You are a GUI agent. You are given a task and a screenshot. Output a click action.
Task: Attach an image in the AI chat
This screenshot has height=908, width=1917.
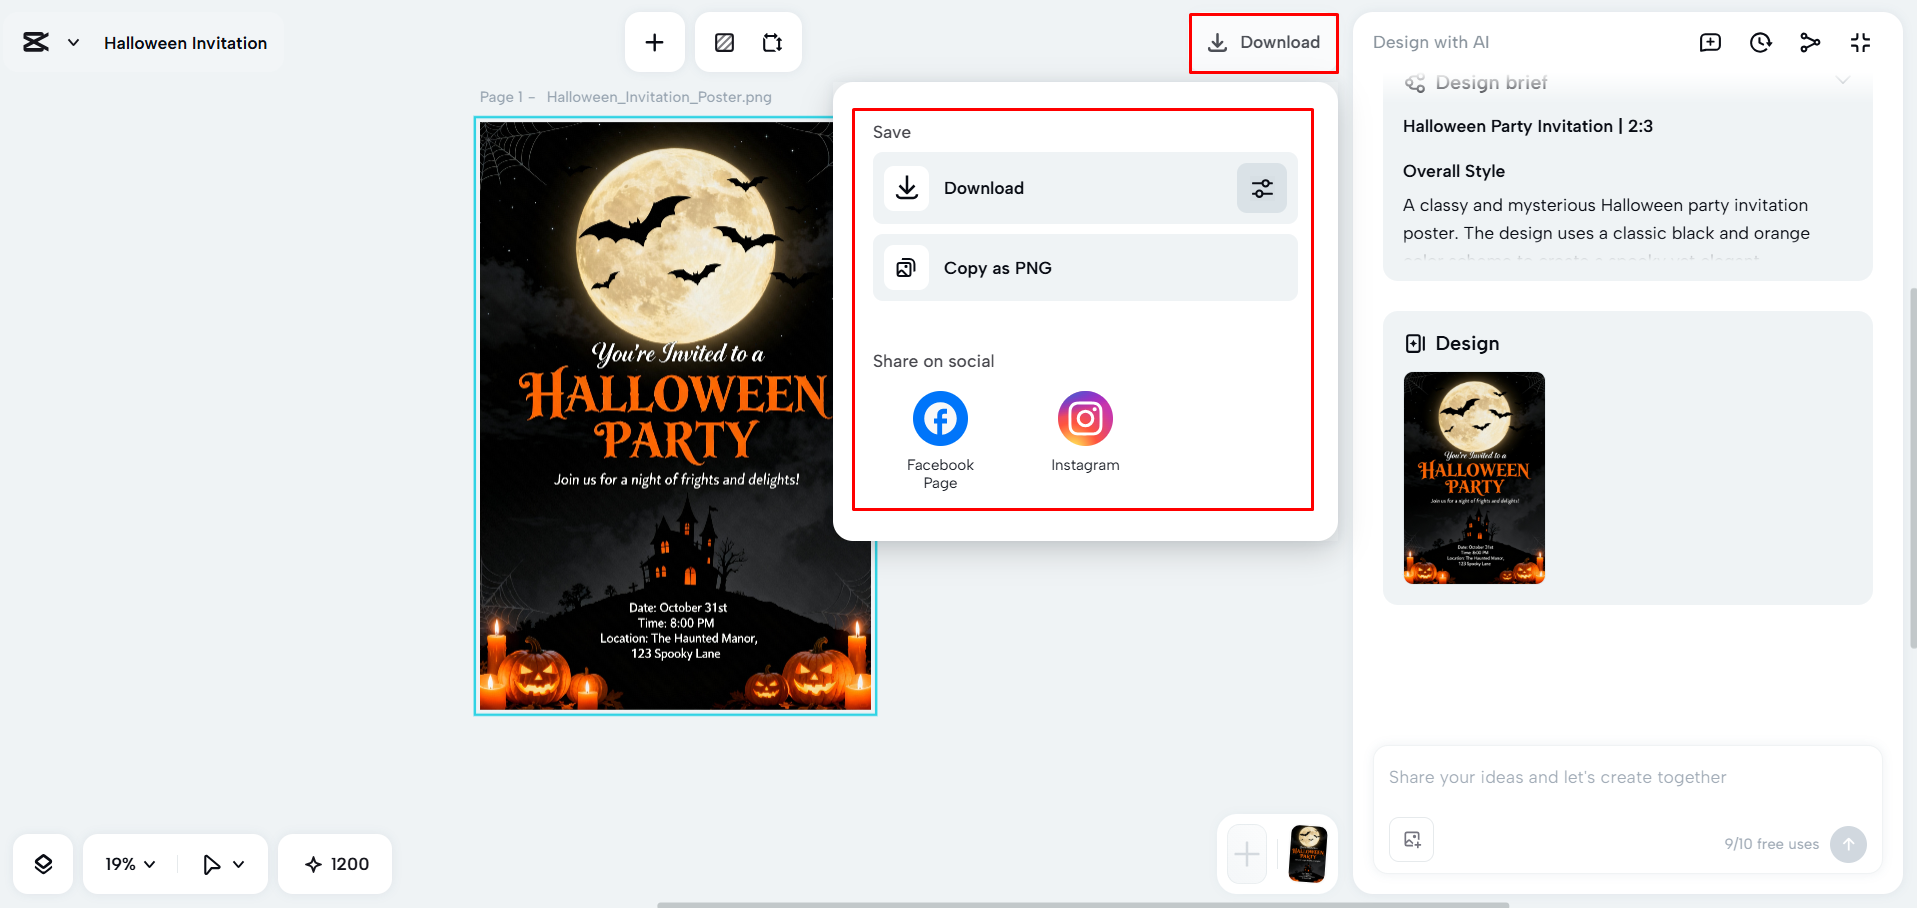[1411, 840]
